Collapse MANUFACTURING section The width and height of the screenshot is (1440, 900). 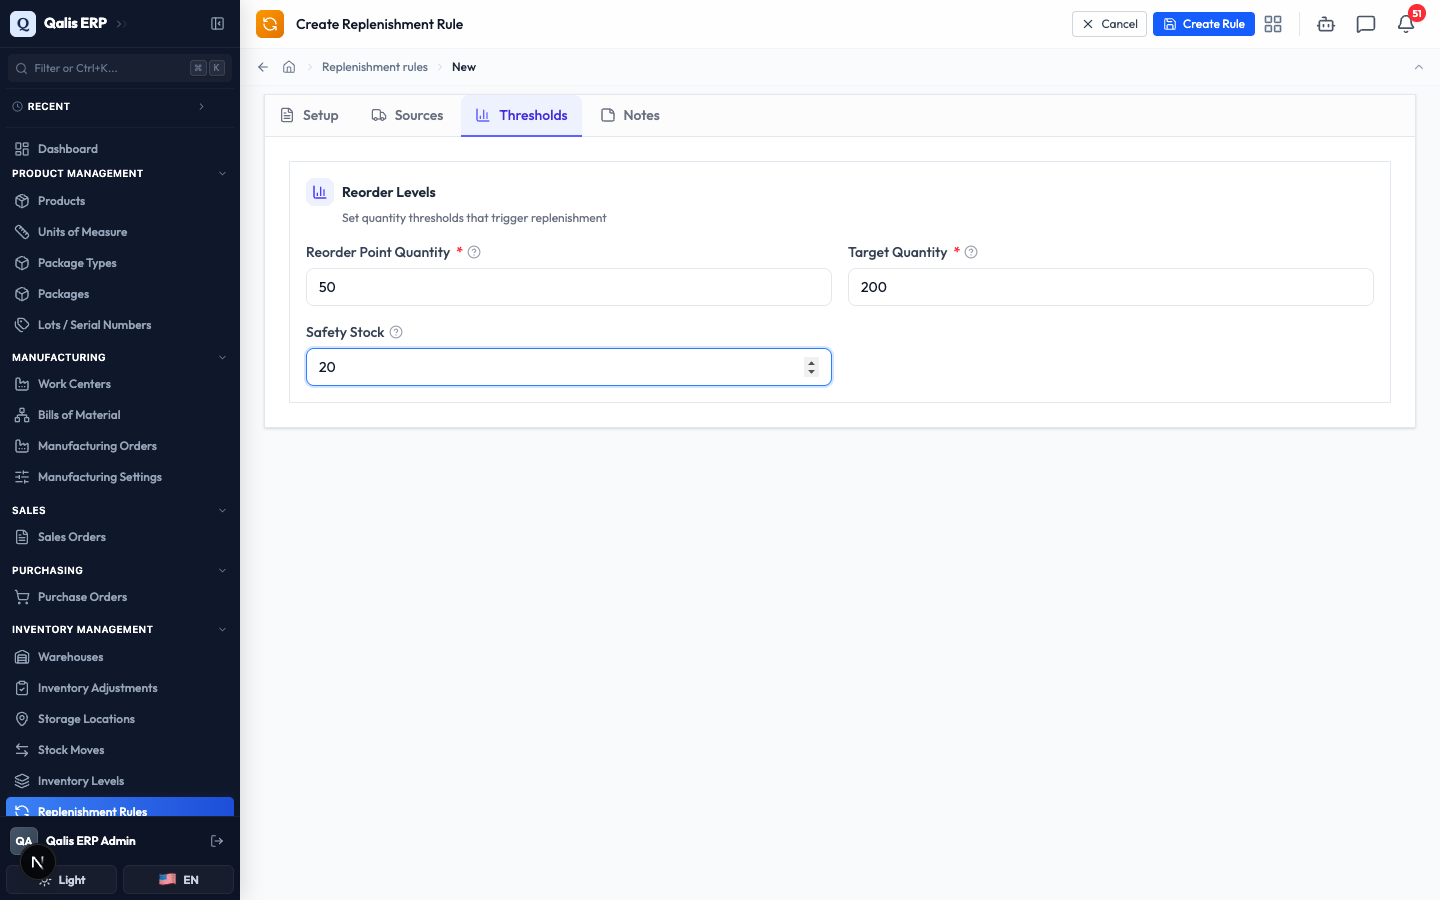222,357
